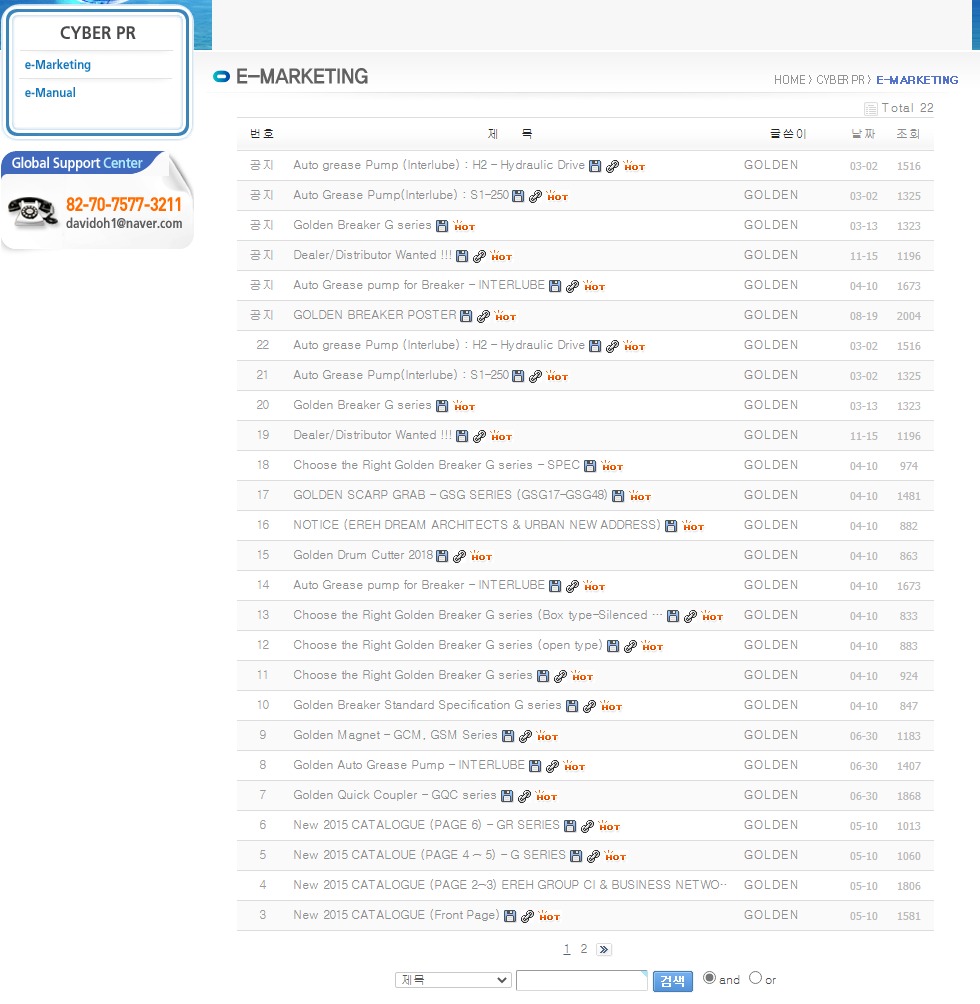
Task: Click the HOT badge on row 17 Scarp Grab
Action: click(640, 496)
